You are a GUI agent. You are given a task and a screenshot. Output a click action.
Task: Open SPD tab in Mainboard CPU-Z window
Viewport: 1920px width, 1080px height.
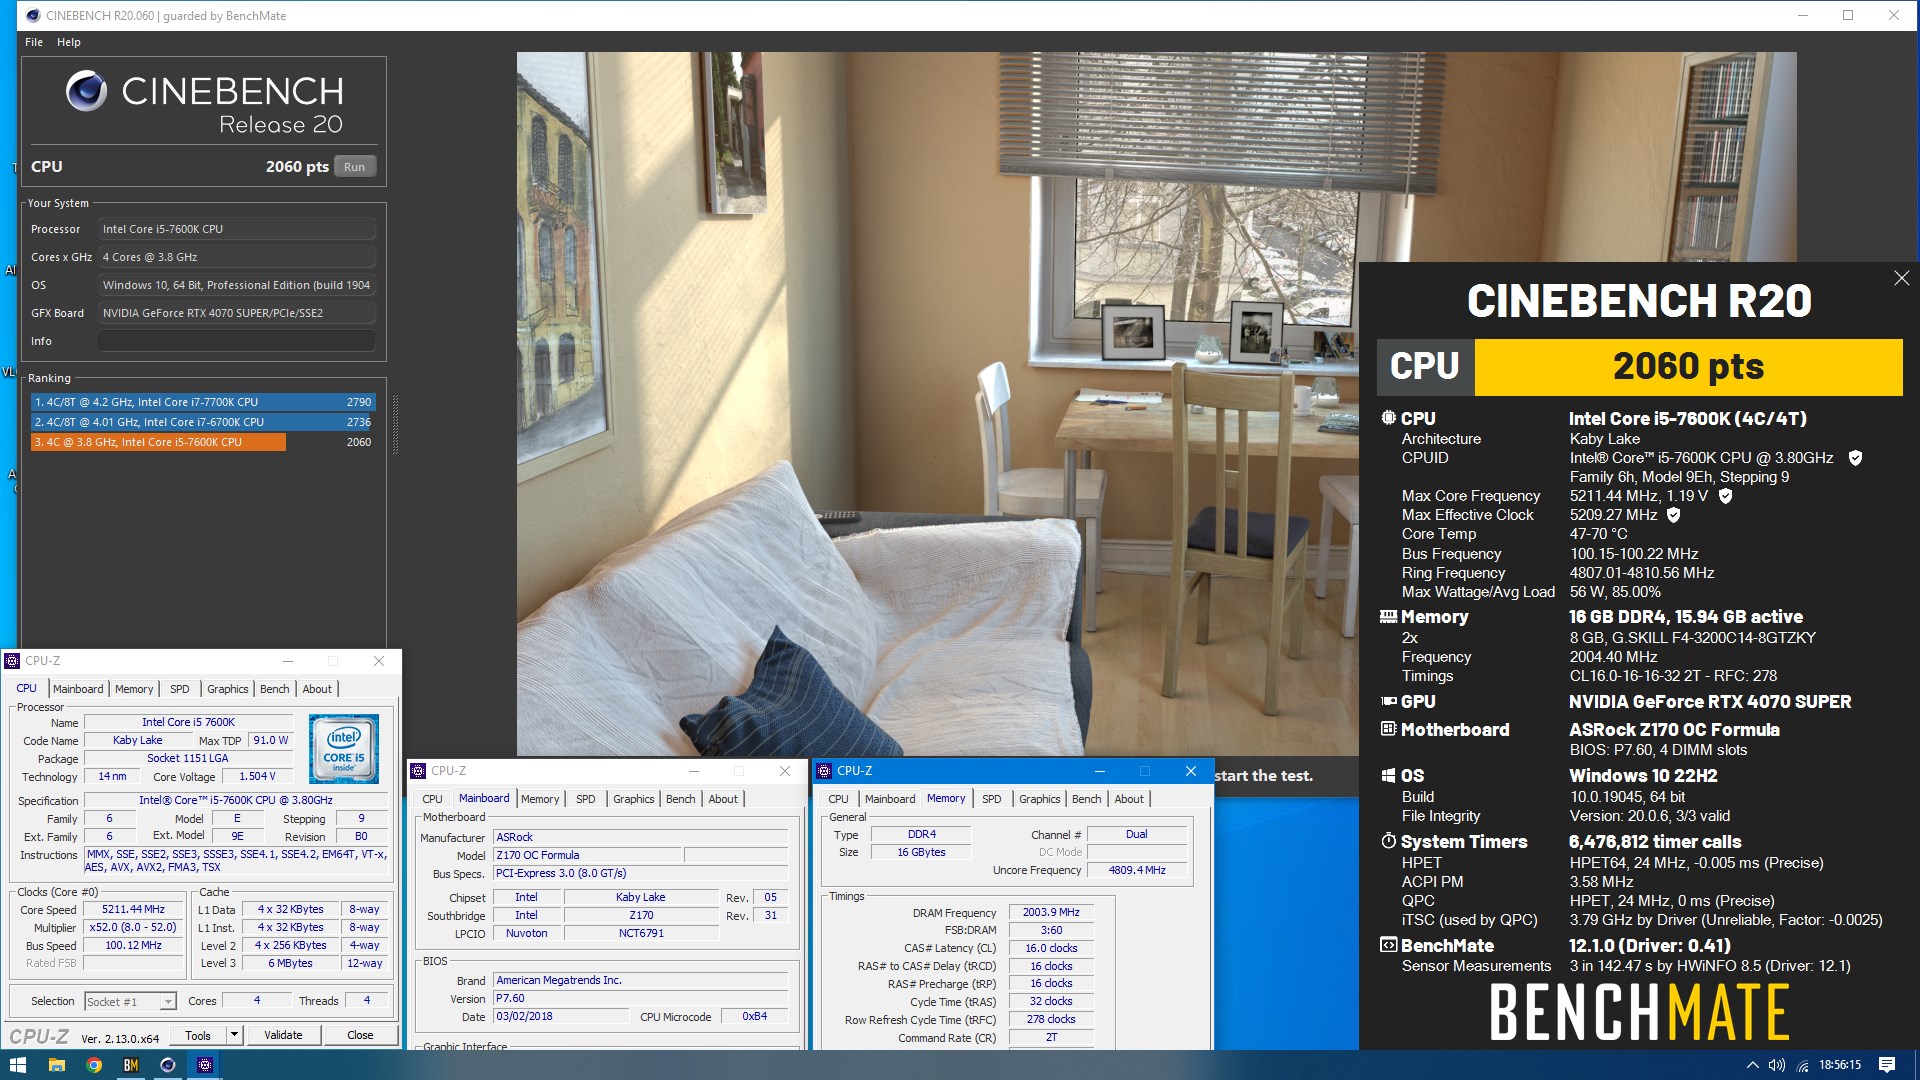[x=586, y=799]
